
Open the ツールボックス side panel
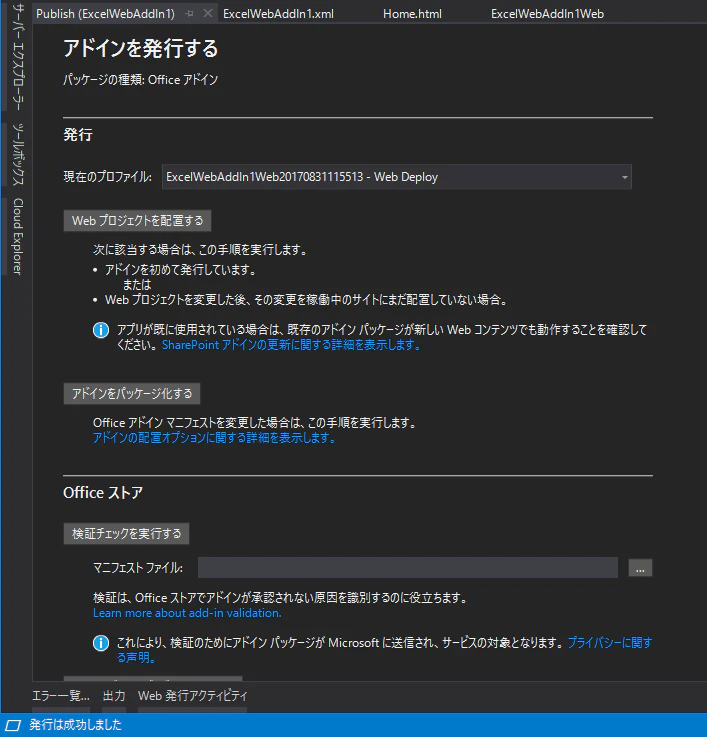coord(18,154)
